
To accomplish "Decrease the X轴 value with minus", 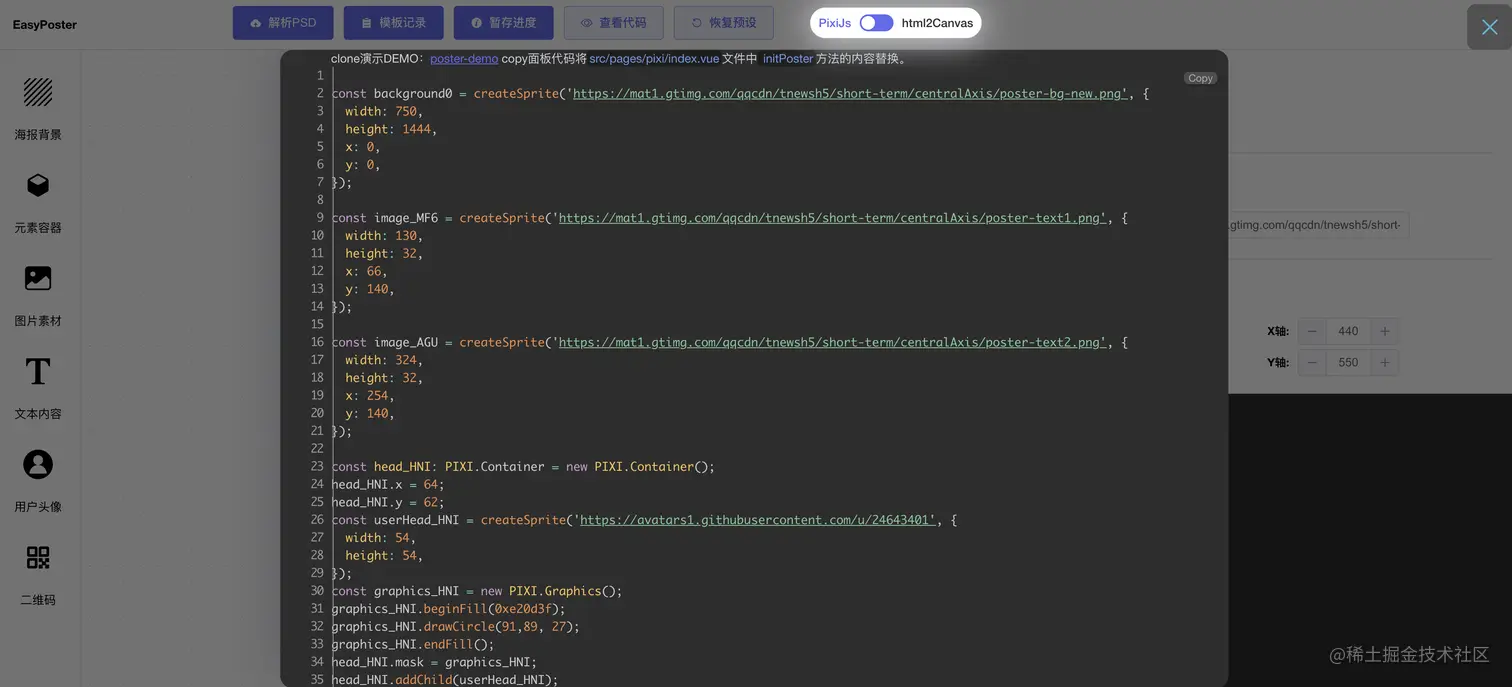I will 1312,332.
